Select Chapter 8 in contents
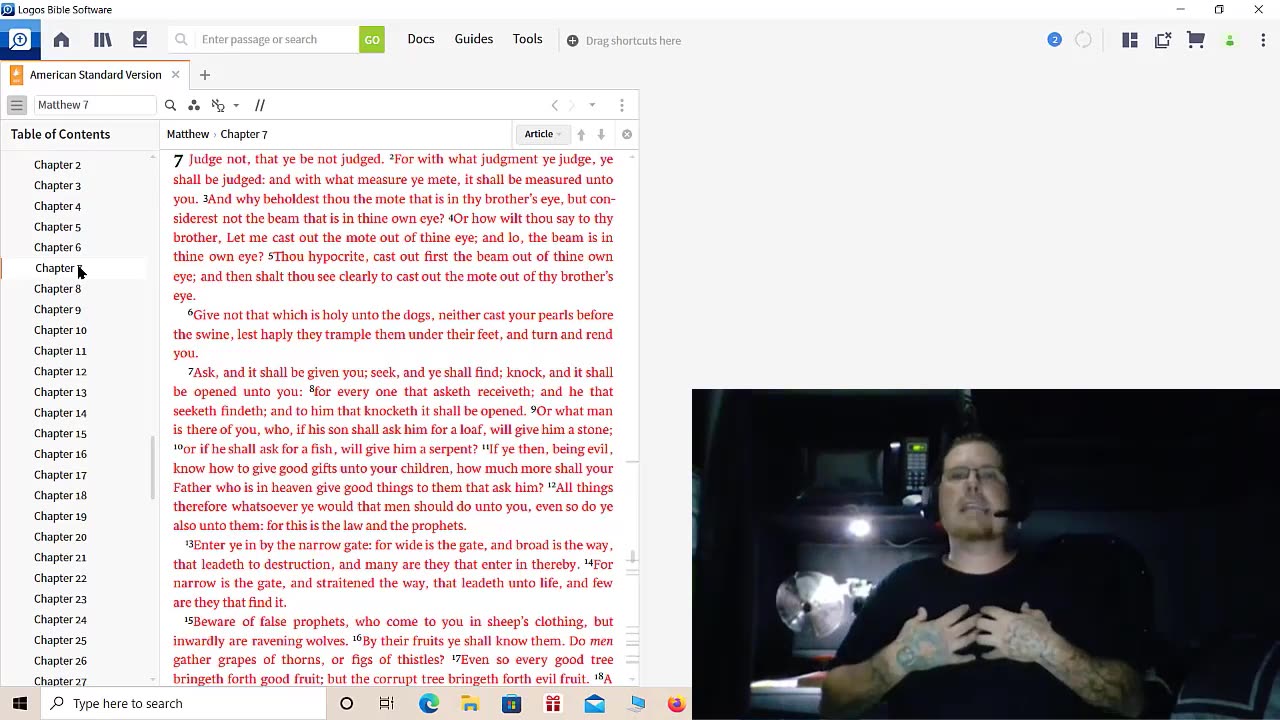Image resolution: width=1280 pixels, height=720 pixels. tap(57, 289)
